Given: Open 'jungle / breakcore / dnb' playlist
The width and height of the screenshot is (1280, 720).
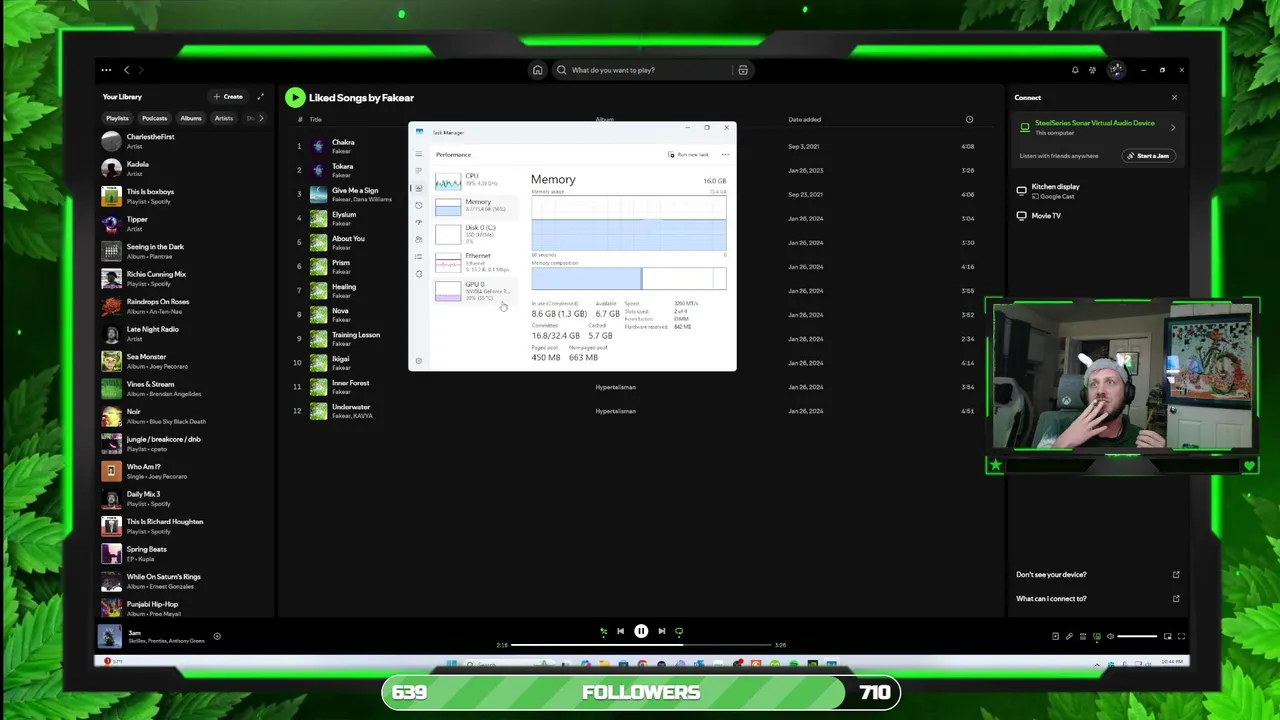Looking at the screenshot, I should [185, 443].
